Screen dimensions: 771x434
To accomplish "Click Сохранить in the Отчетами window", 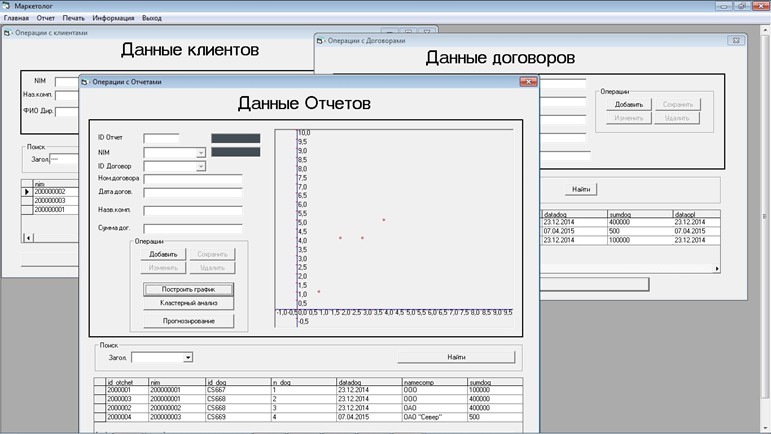I will 212,254.
